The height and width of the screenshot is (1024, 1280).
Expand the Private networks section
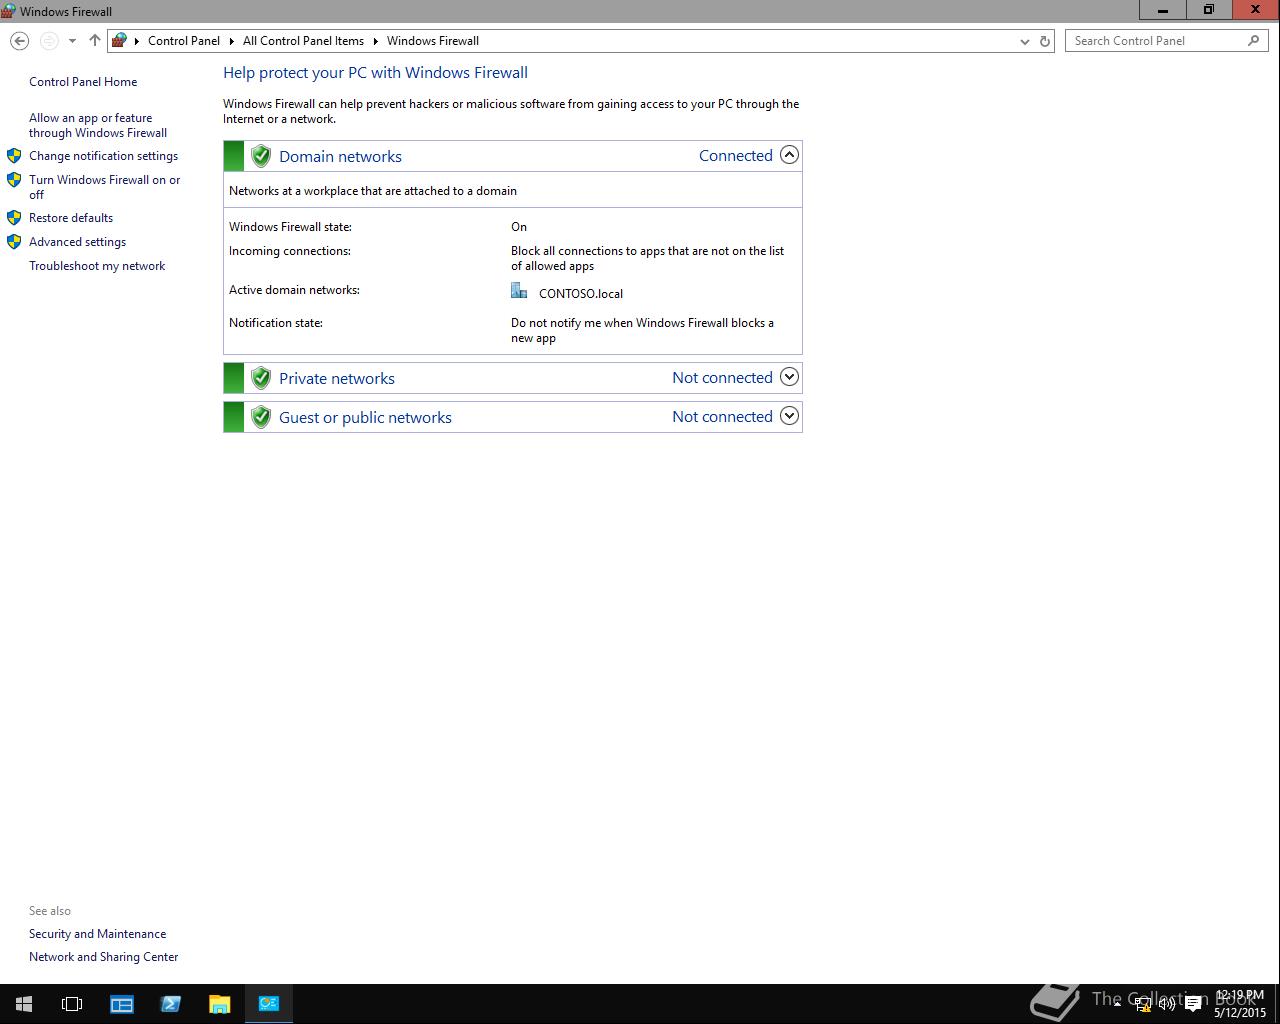pos(789,377)
